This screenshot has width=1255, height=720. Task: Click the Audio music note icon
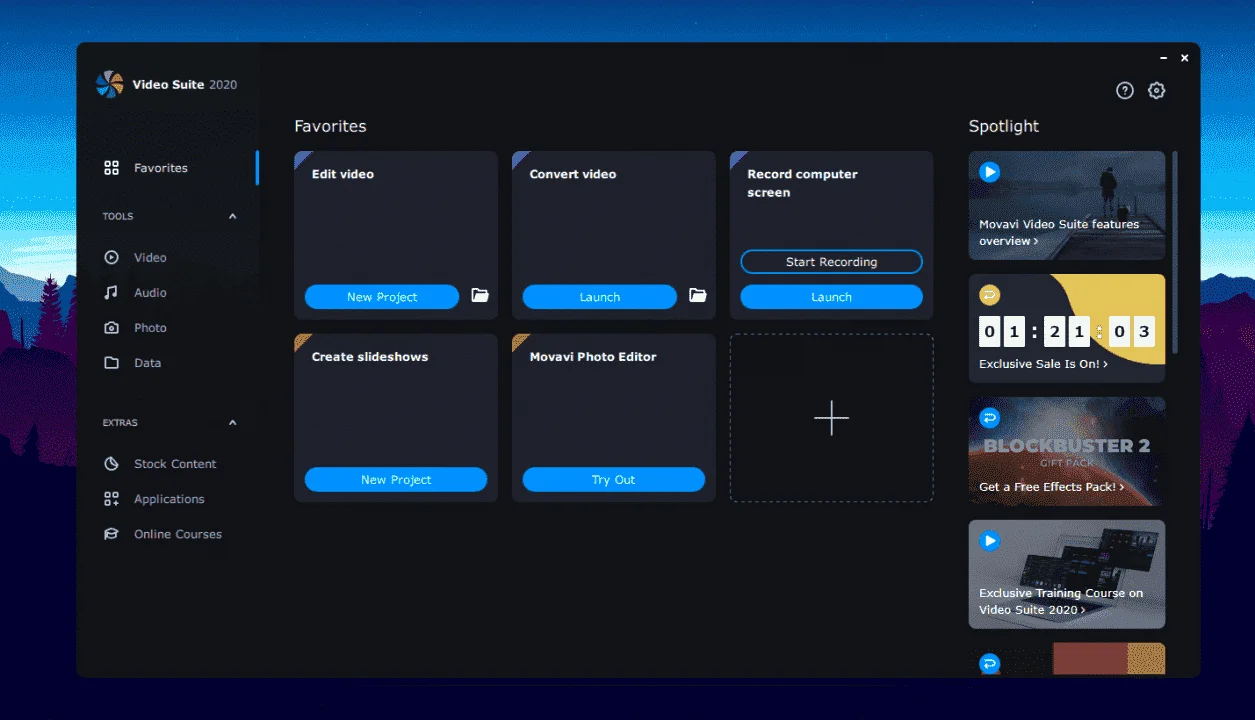112,293
